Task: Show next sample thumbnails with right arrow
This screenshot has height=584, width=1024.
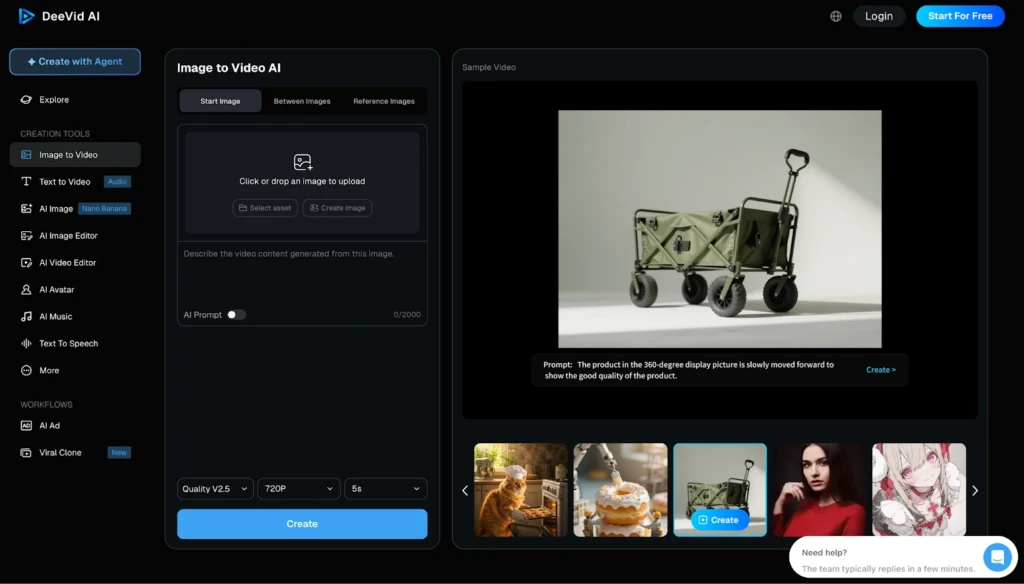Action: pos(975,491)
